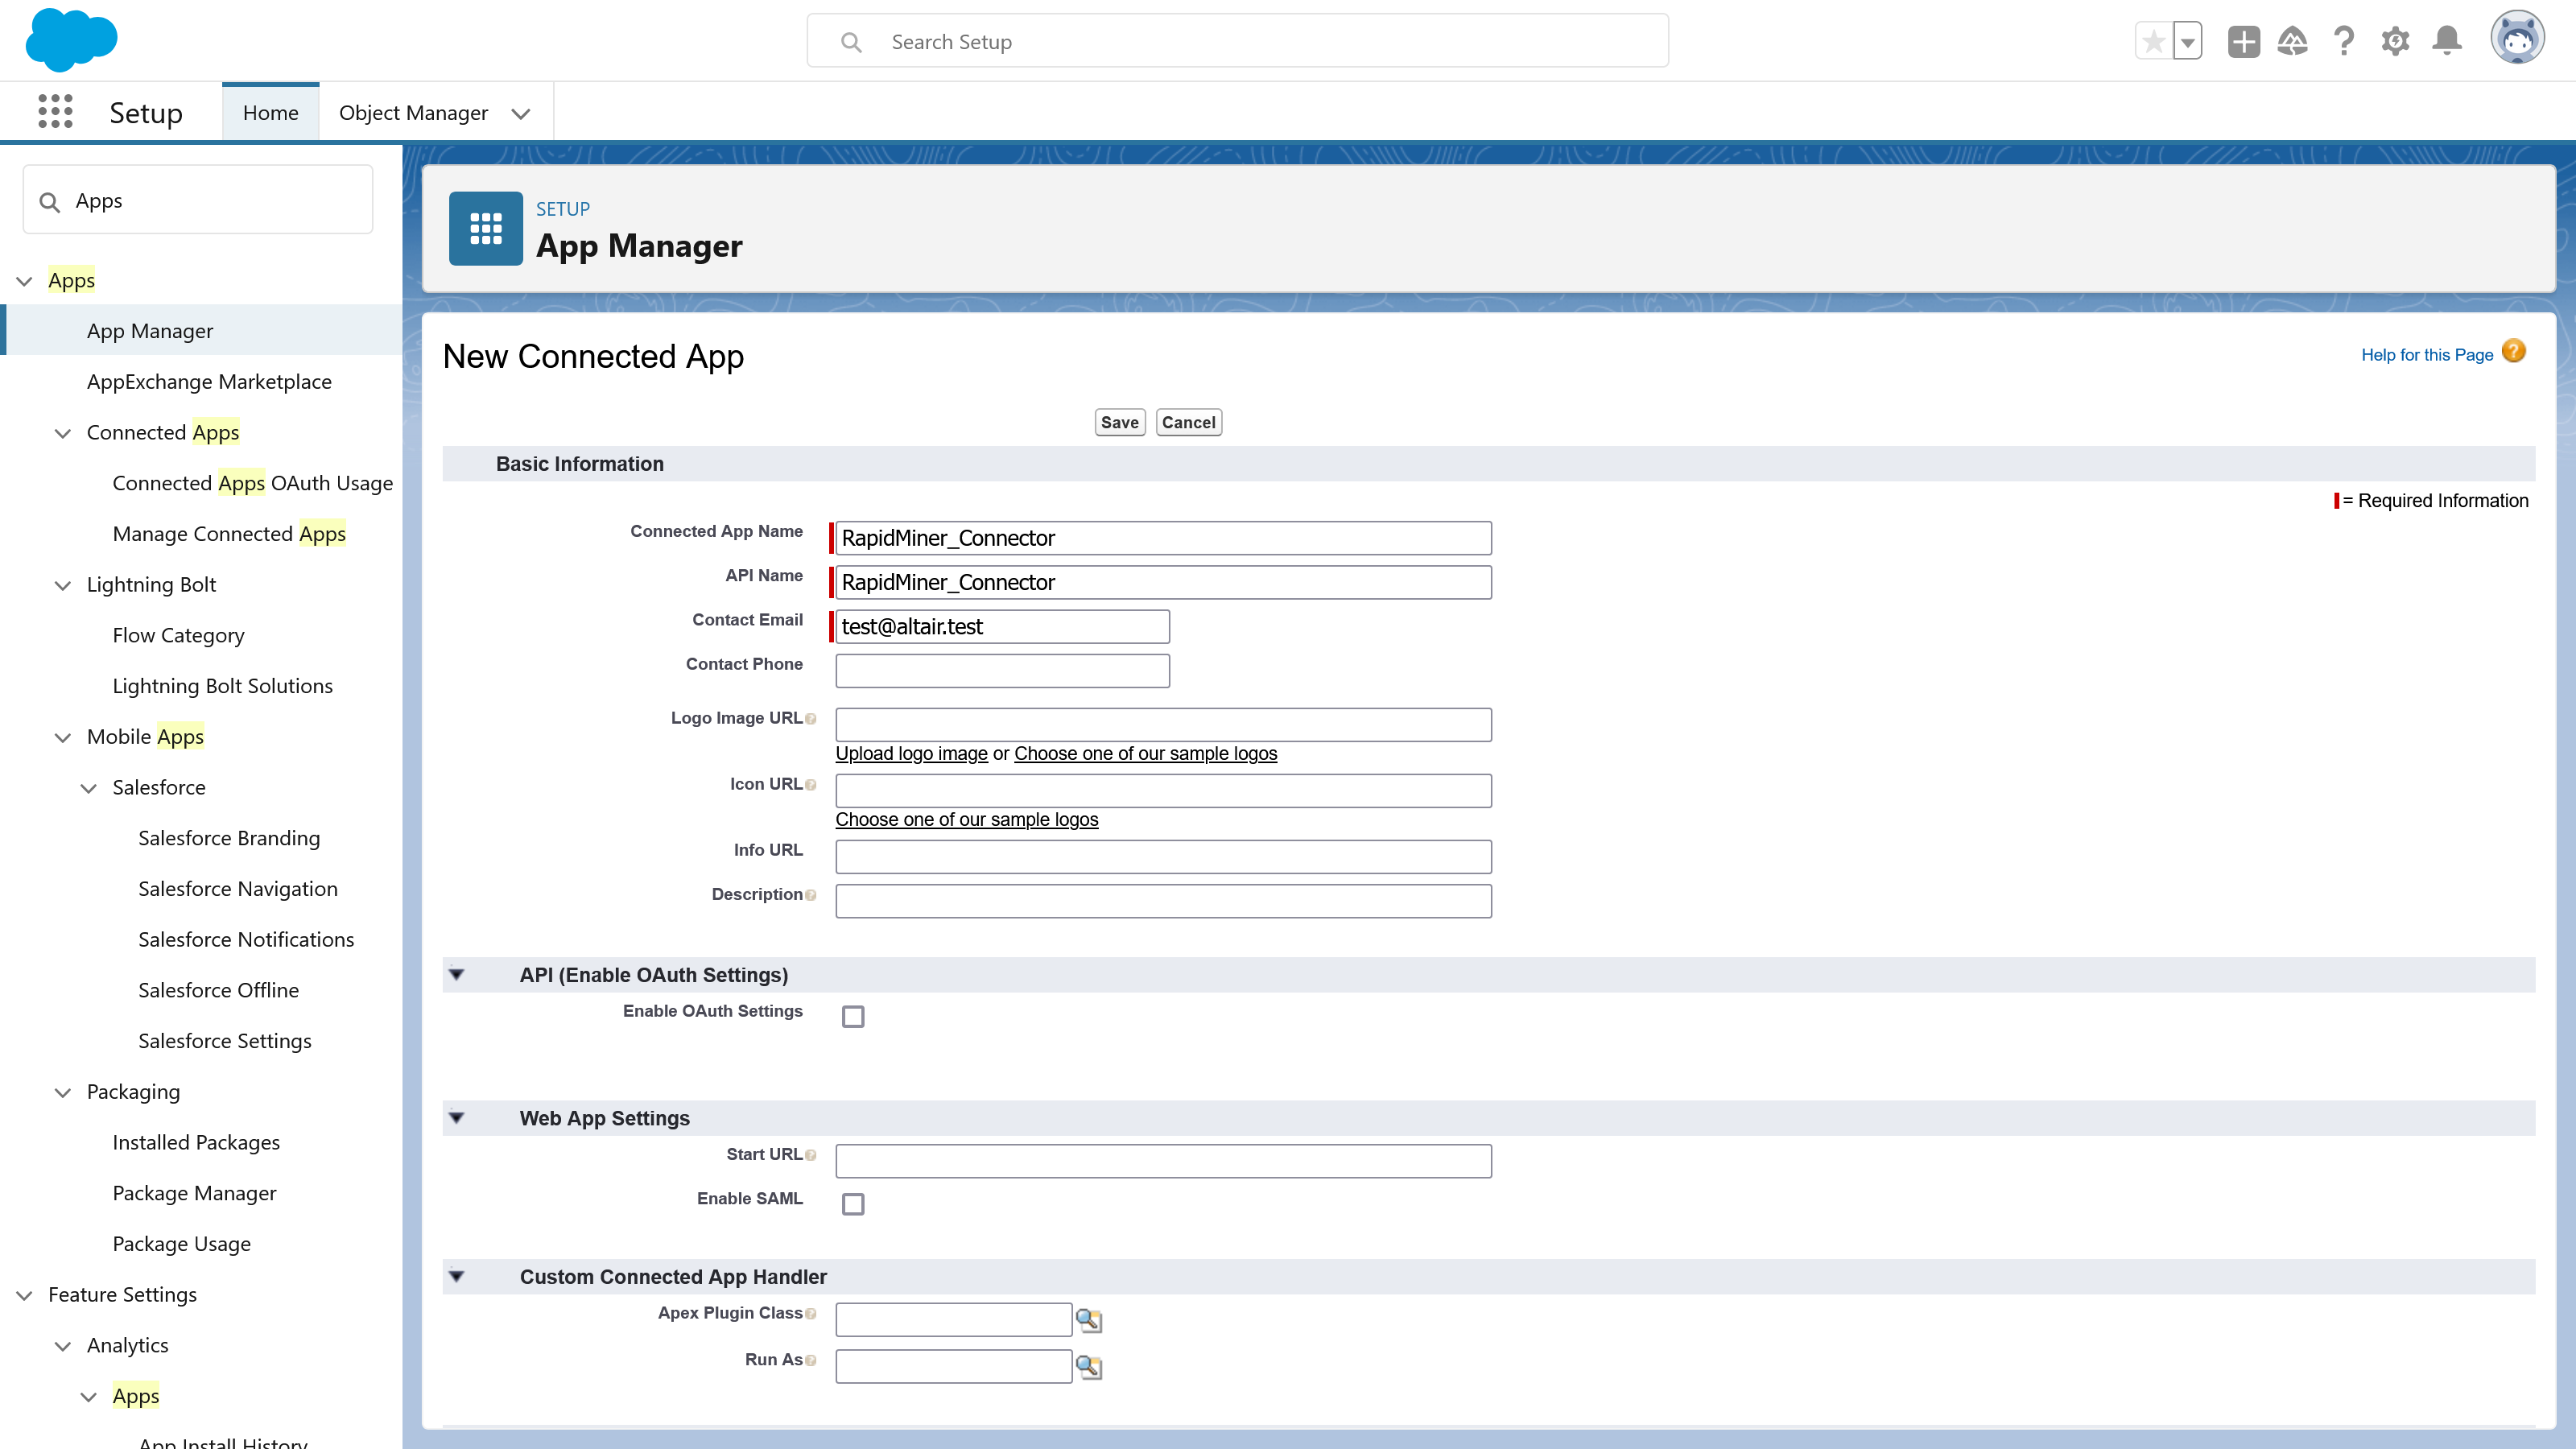The image size is (2576, 1449).
Task: Click the Cancel button
Action: click(x=1188, y=422)
